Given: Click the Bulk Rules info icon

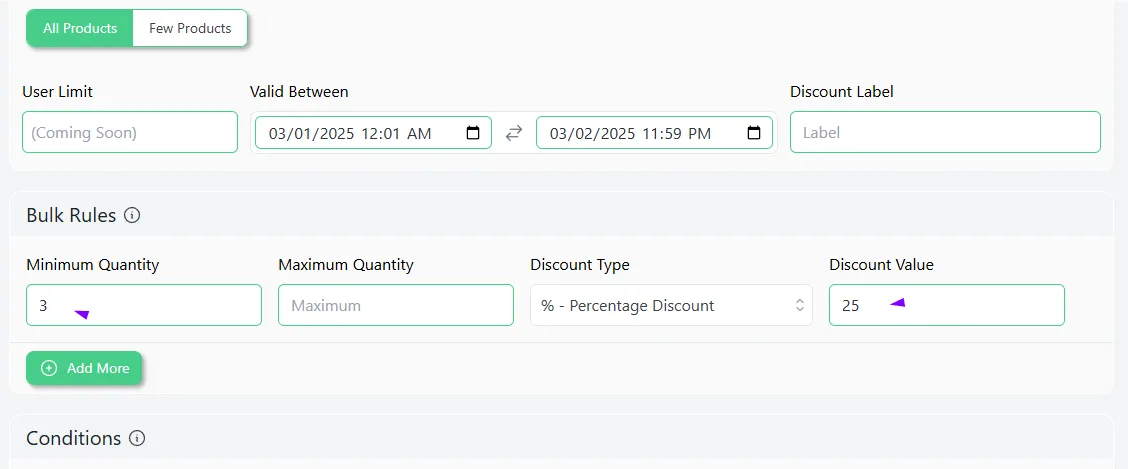Looking at the screenshot, I should (132, 215).
